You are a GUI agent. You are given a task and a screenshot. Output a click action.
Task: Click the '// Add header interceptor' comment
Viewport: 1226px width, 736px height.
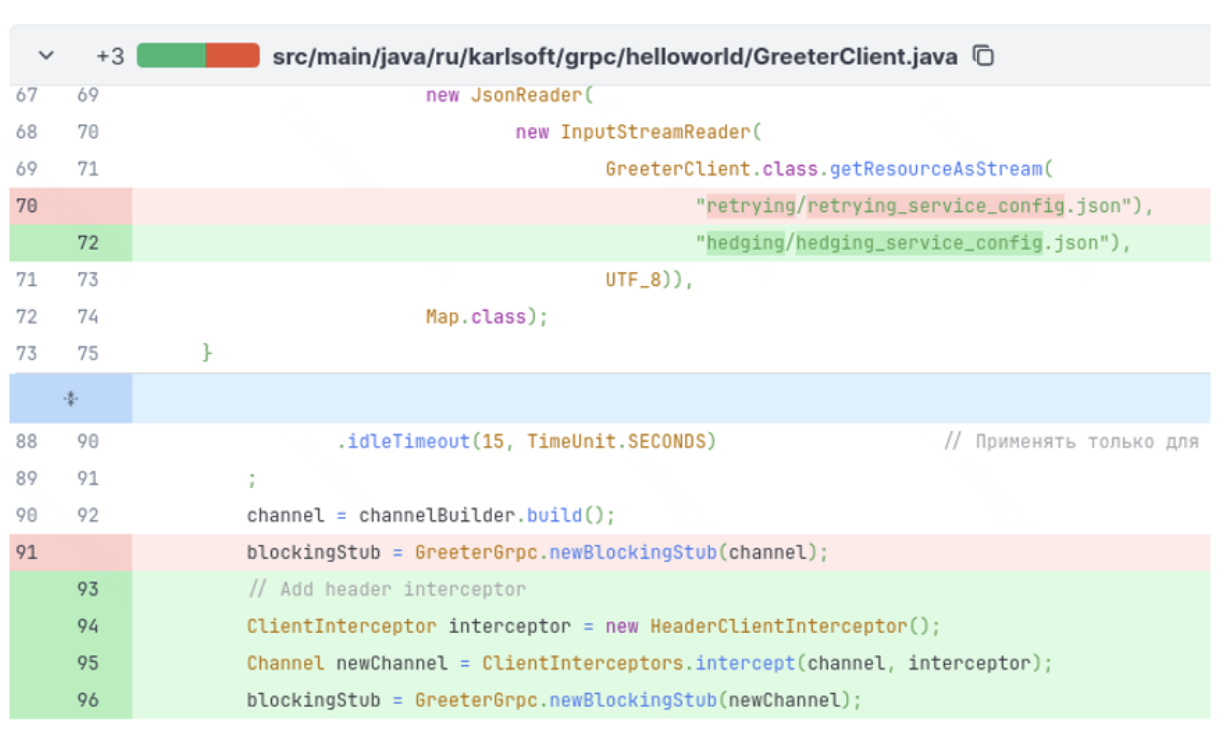(386, 589)
